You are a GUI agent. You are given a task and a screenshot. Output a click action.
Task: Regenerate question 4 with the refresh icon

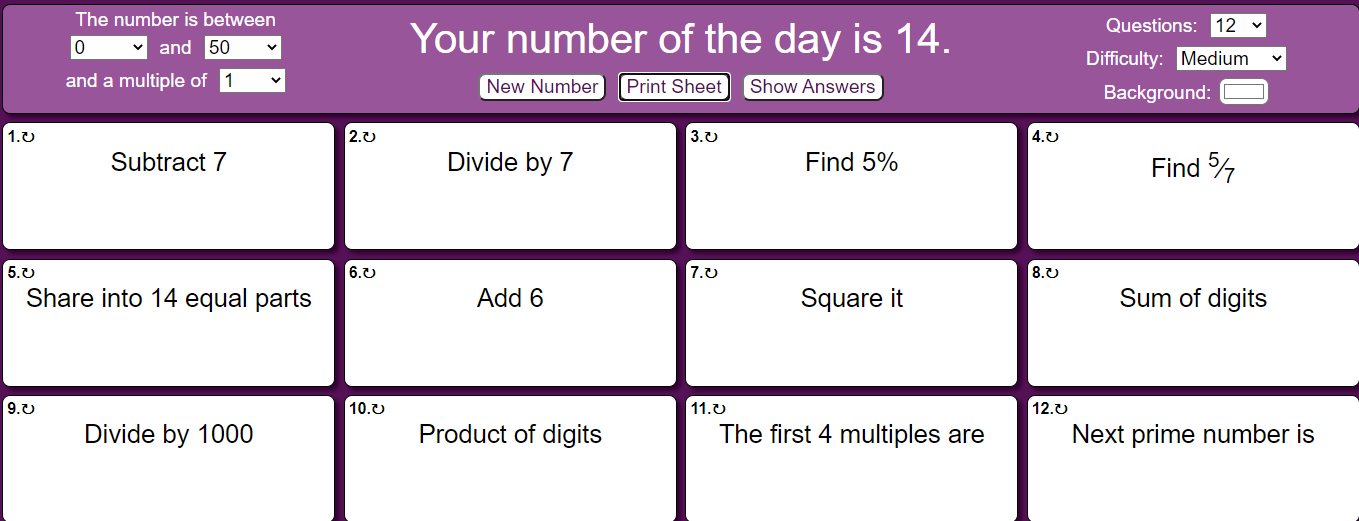click(x=1052, y=137)
